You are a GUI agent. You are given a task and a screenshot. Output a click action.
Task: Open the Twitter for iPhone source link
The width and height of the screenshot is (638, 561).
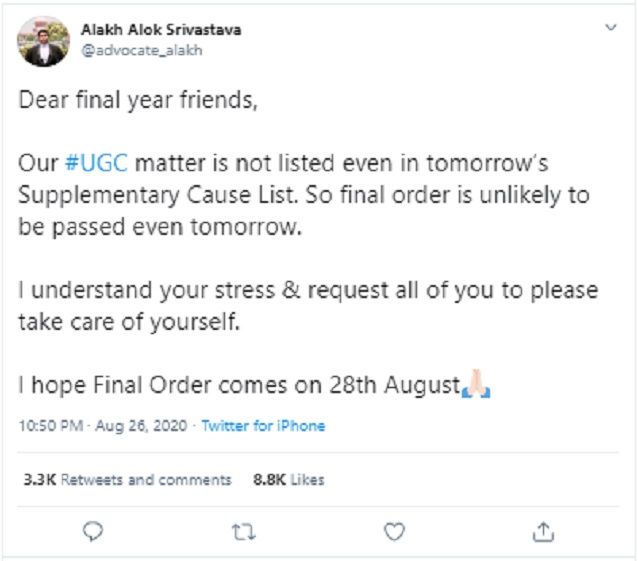coord(263,425)
